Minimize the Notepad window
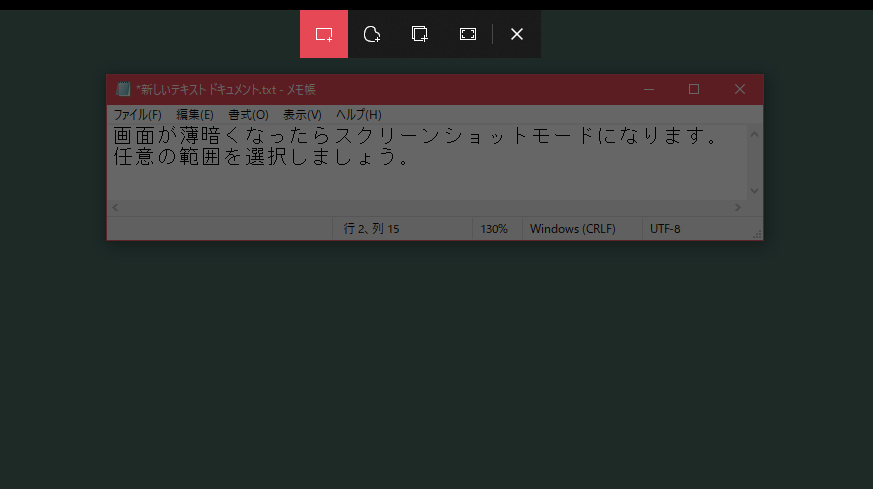Screen dimensions: 873x489 649,89
